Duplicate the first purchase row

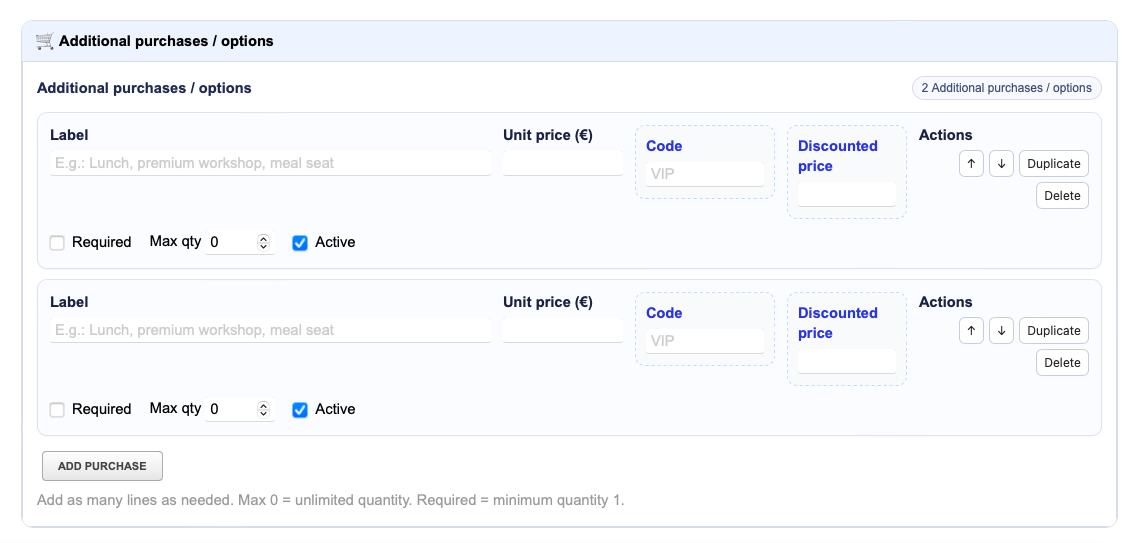click(1053, 163)
